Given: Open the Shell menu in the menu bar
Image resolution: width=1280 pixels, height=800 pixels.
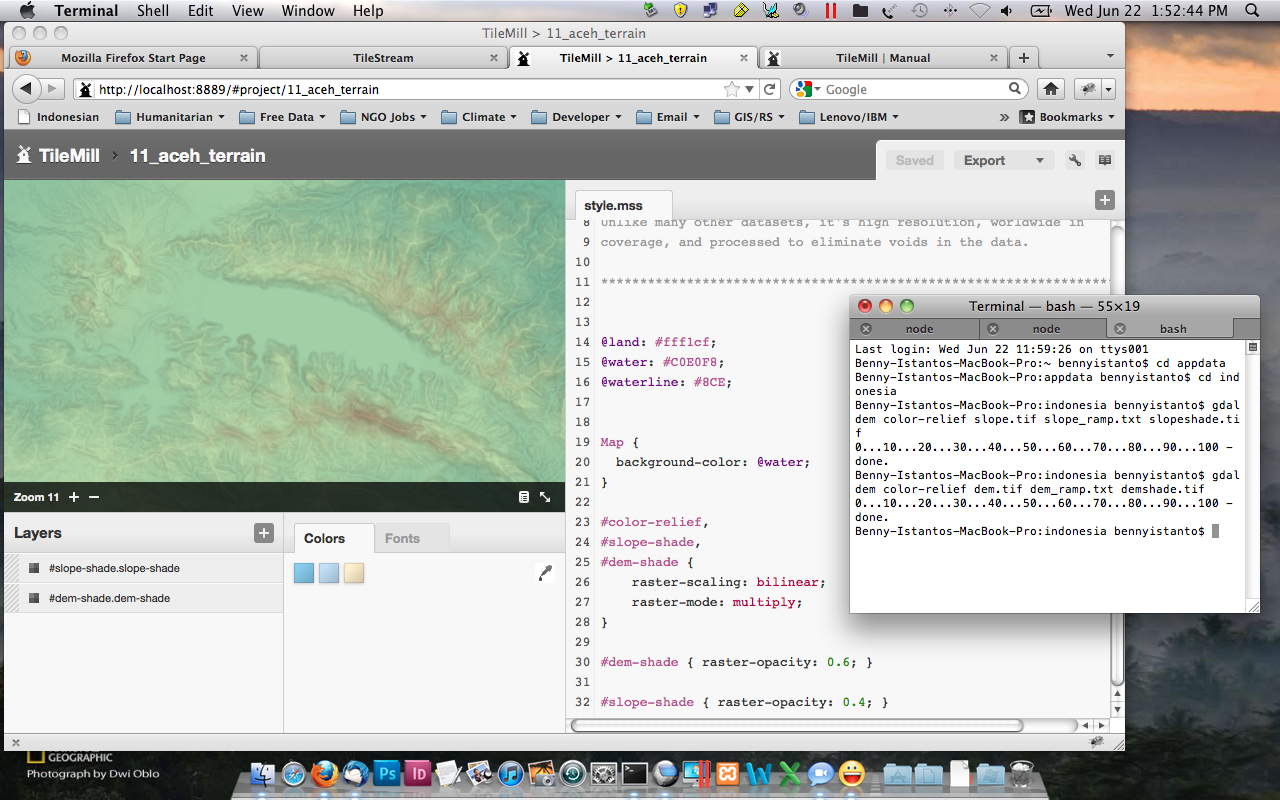Looking at the screenshot, I should (153, 11).
